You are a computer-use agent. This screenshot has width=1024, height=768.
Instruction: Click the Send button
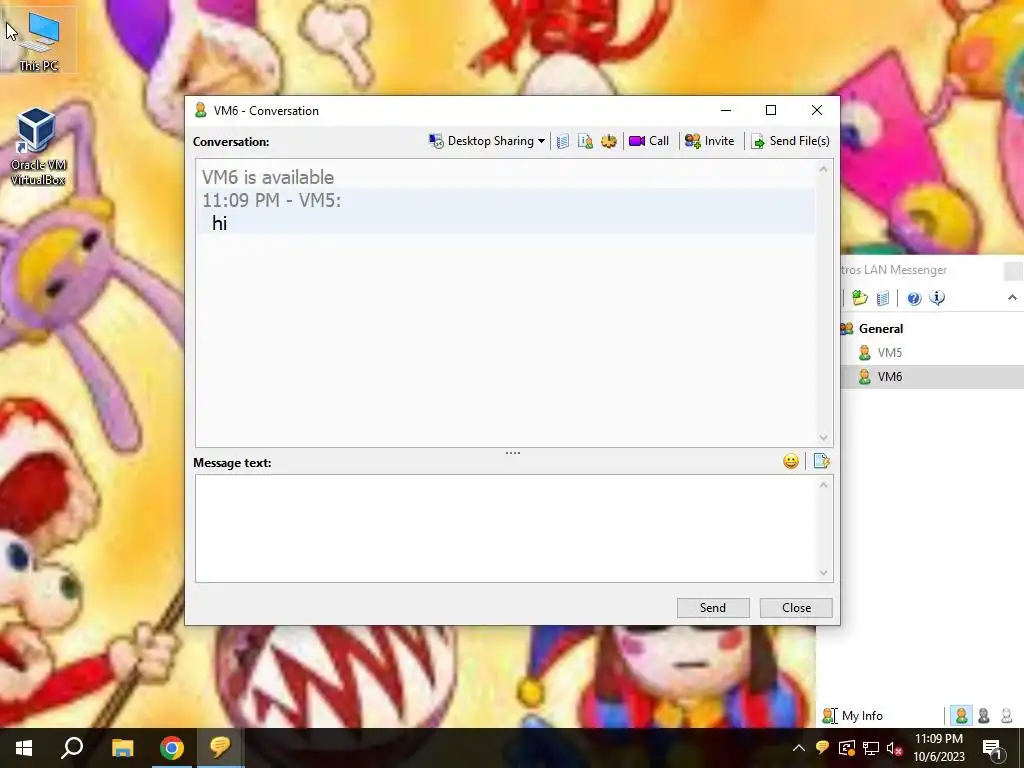713,608
